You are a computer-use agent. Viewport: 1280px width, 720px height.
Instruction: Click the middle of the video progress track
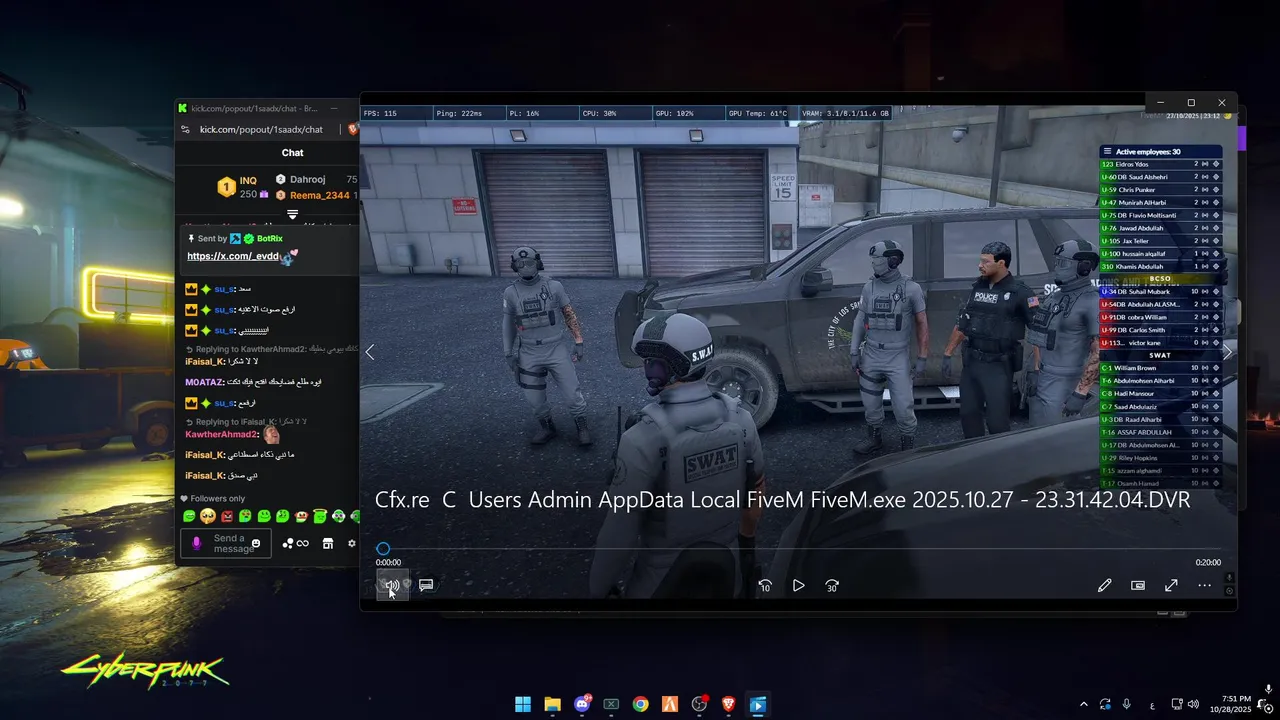[x=798, y=548]
